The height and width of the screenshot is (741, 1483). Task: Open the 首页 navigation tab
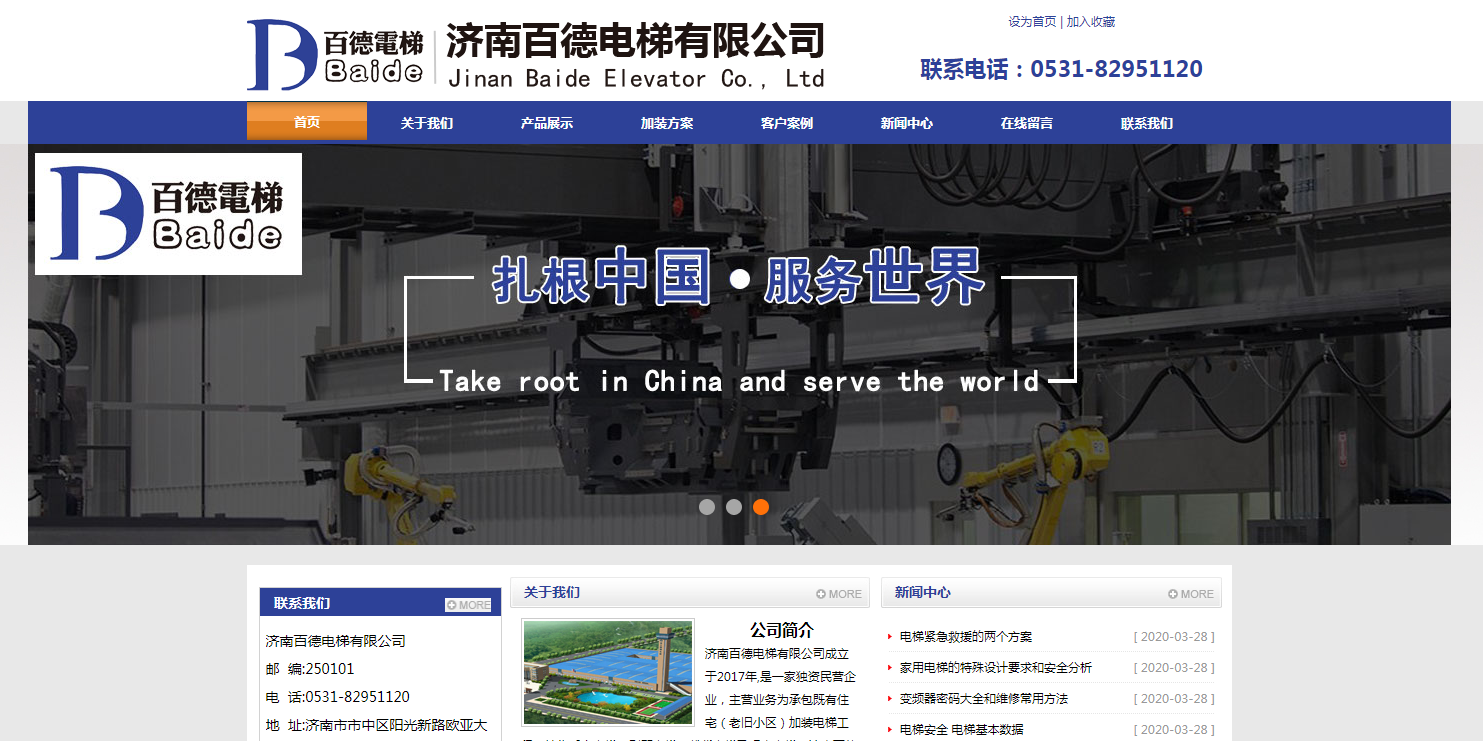(307, 123)
